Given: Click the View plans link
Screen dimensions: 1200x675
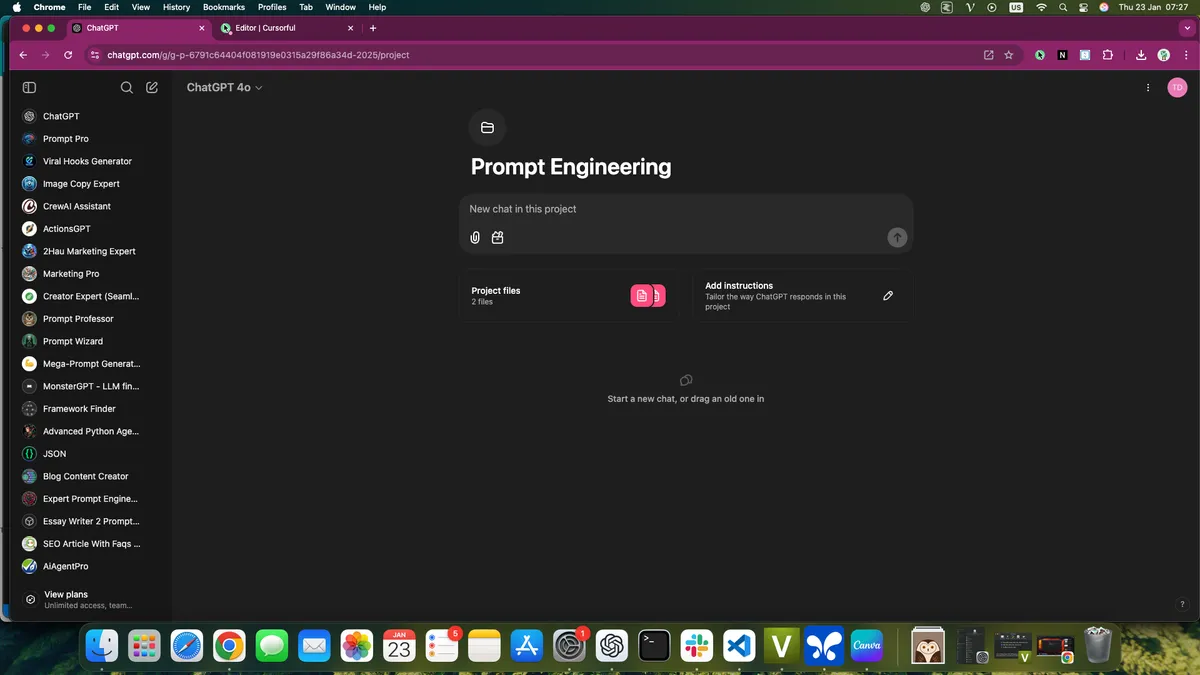Looking at the screenshot, I should 65,594.
